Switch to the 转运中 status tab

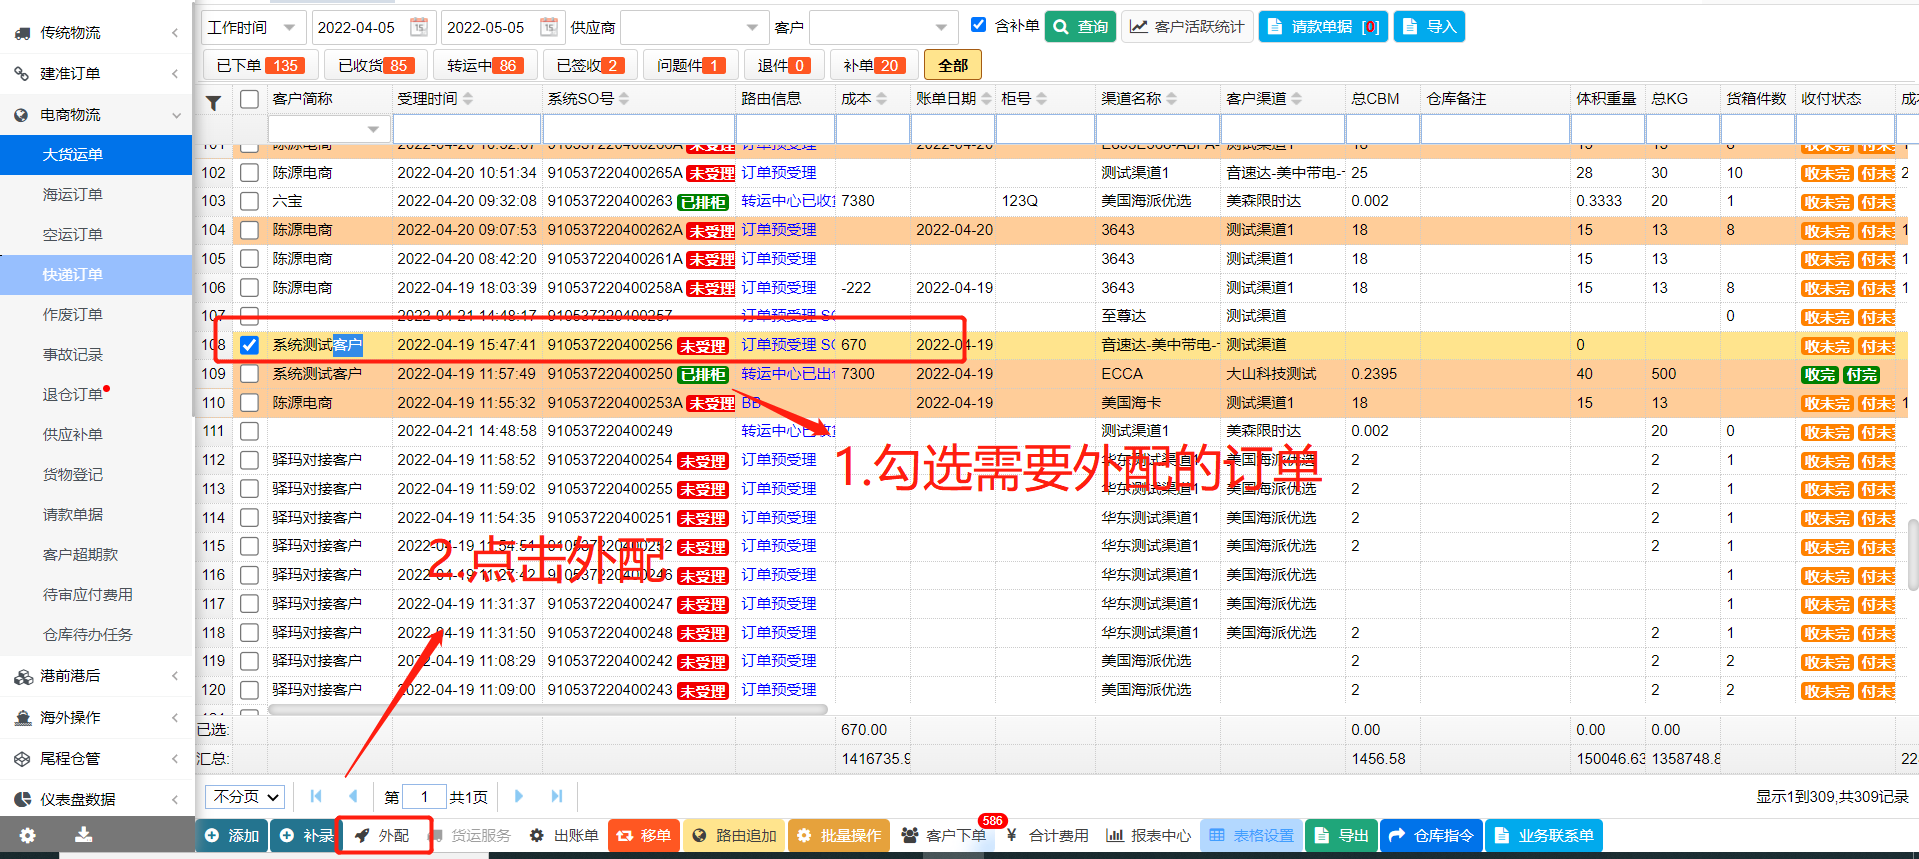[483, 65]
